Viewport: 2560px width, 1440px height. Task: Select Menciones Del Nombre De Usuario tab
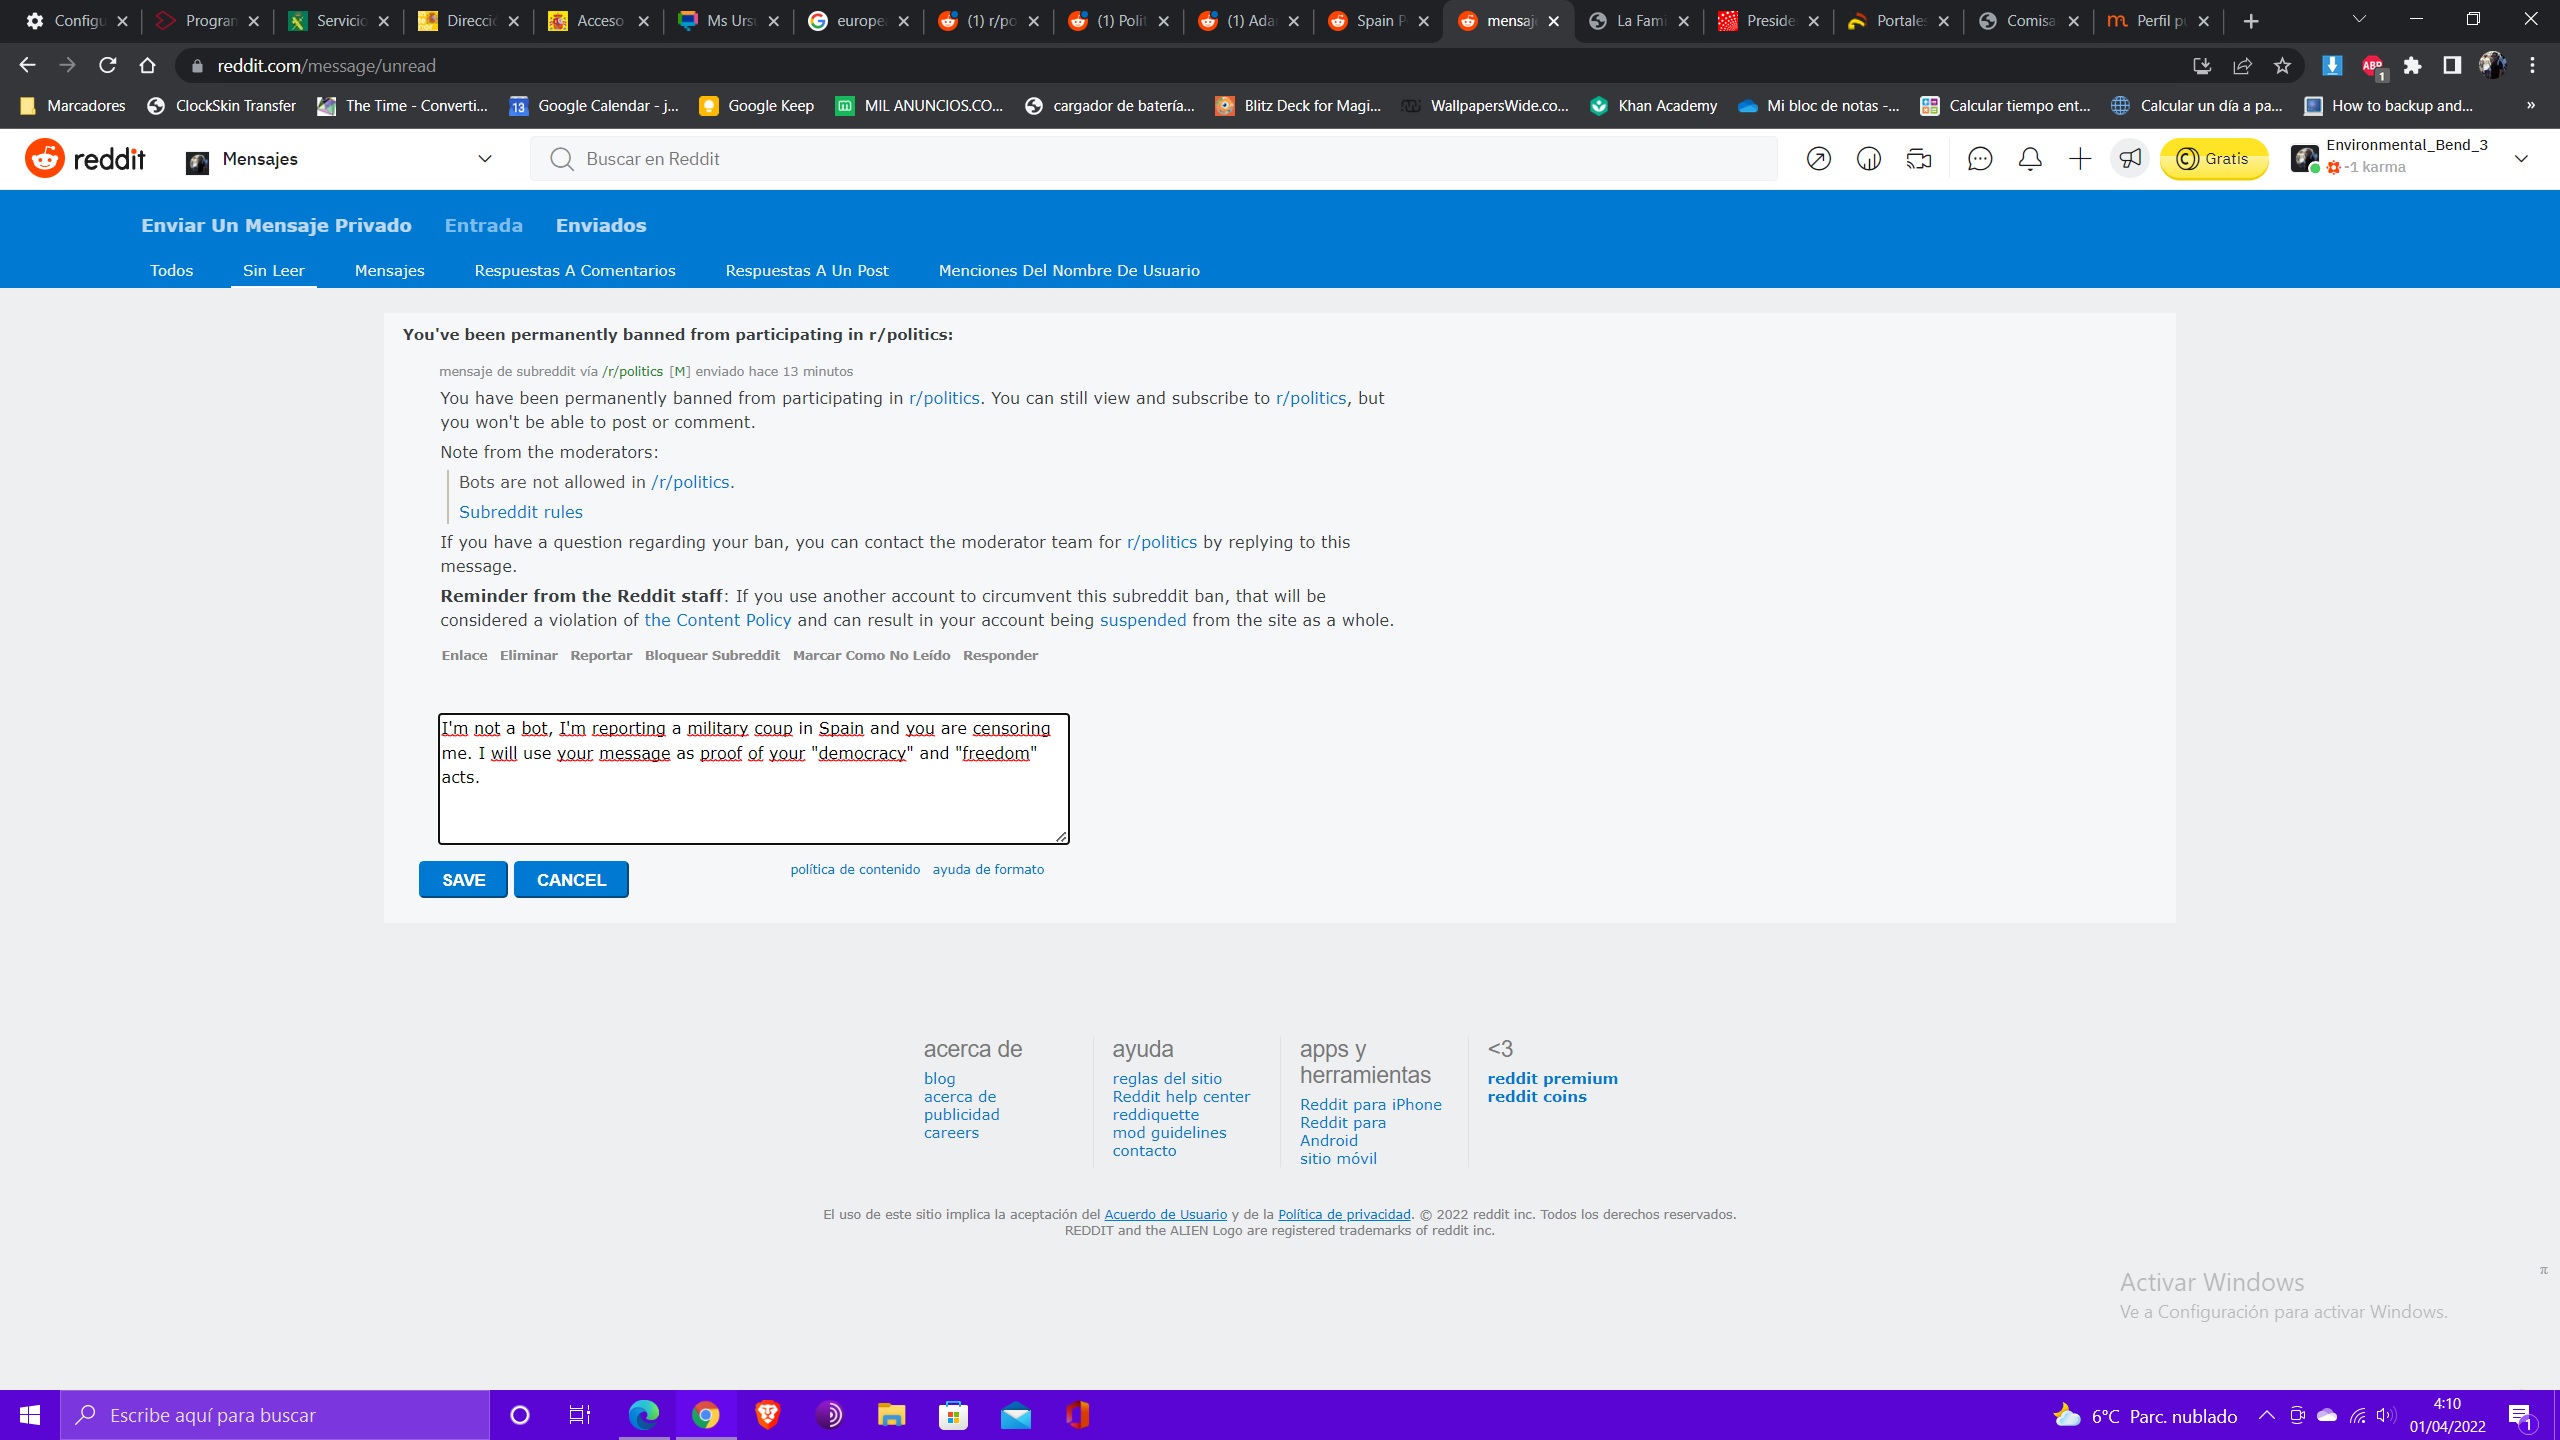click(x=1069, y=270)
